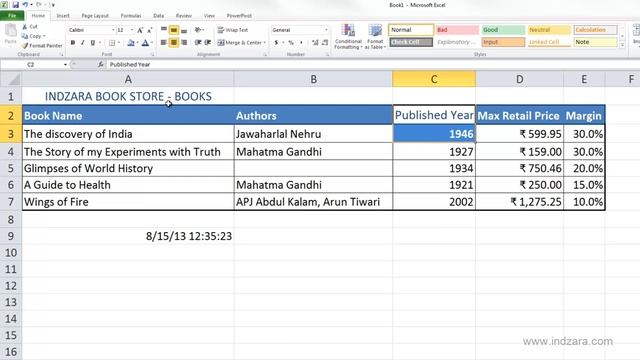Toggle Align Text Left
Image resolution: width=640 pixels, height=360 pixels.
click(164, 42)
